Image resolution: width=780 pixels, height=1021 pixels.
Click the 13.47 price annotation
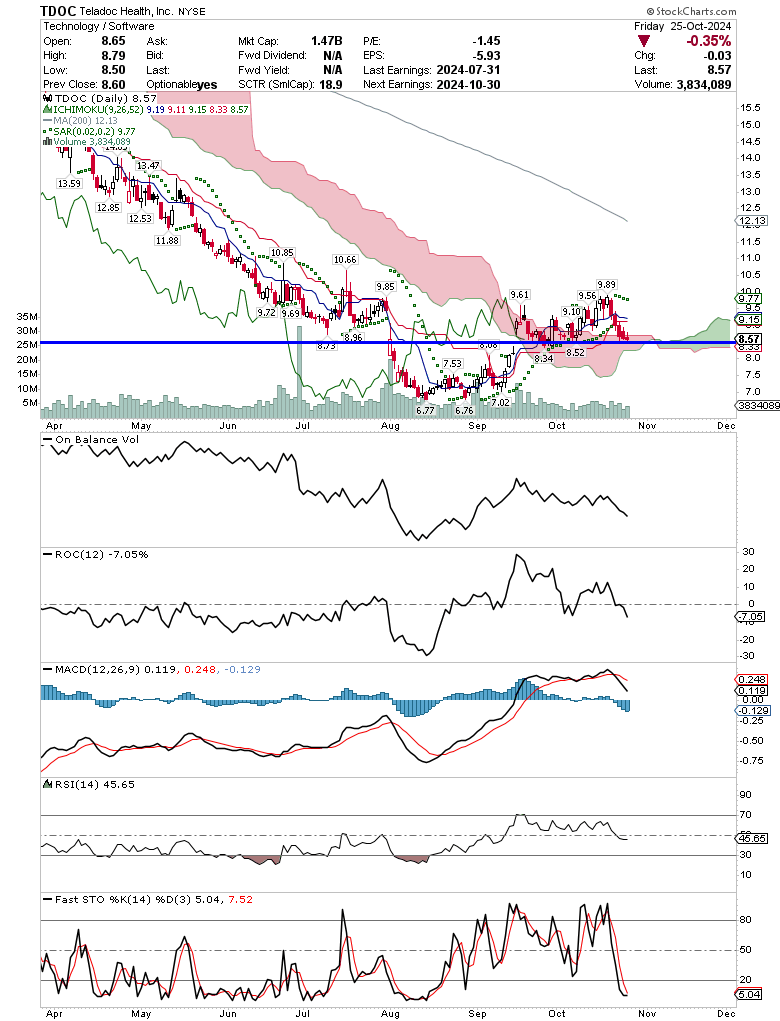pyautogui.click(x=148, y=165)
